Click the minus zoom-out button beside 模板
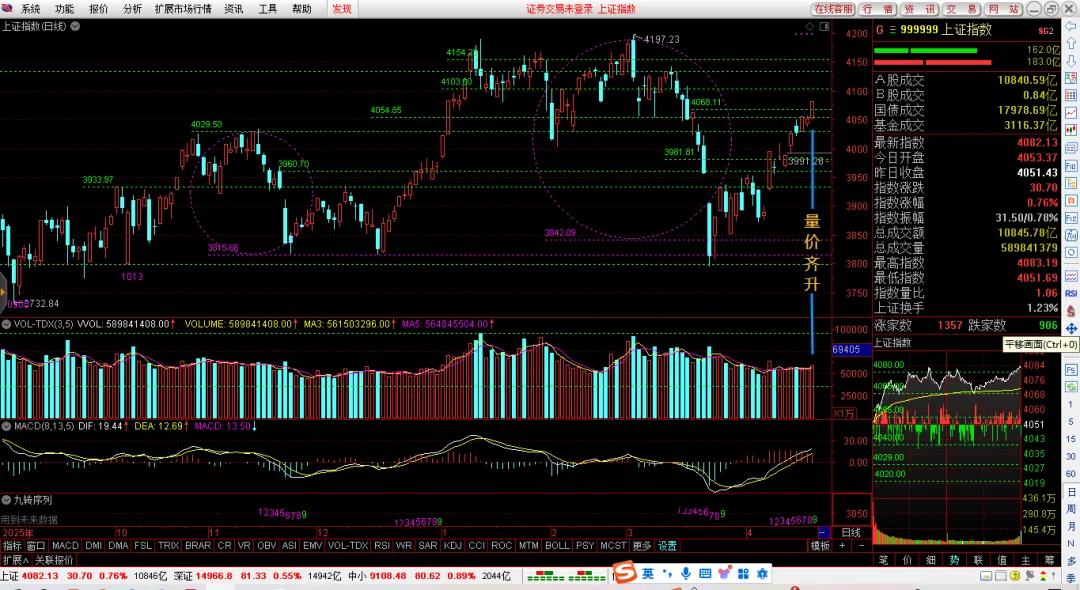Screen dimensions: 1080x590 click(x=861, y=545)
